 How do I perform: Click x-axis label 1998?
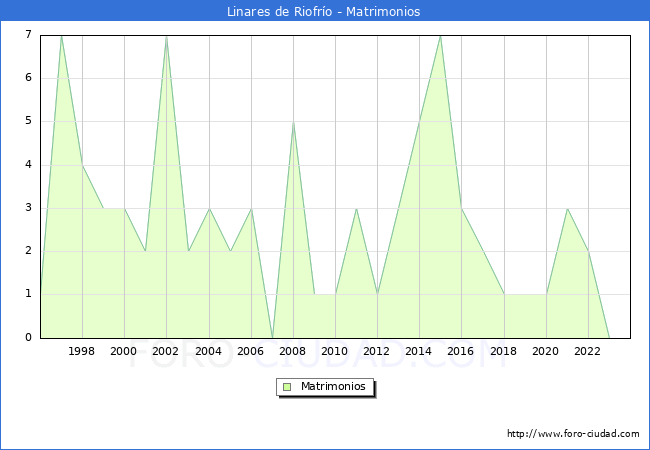[81, 351]
